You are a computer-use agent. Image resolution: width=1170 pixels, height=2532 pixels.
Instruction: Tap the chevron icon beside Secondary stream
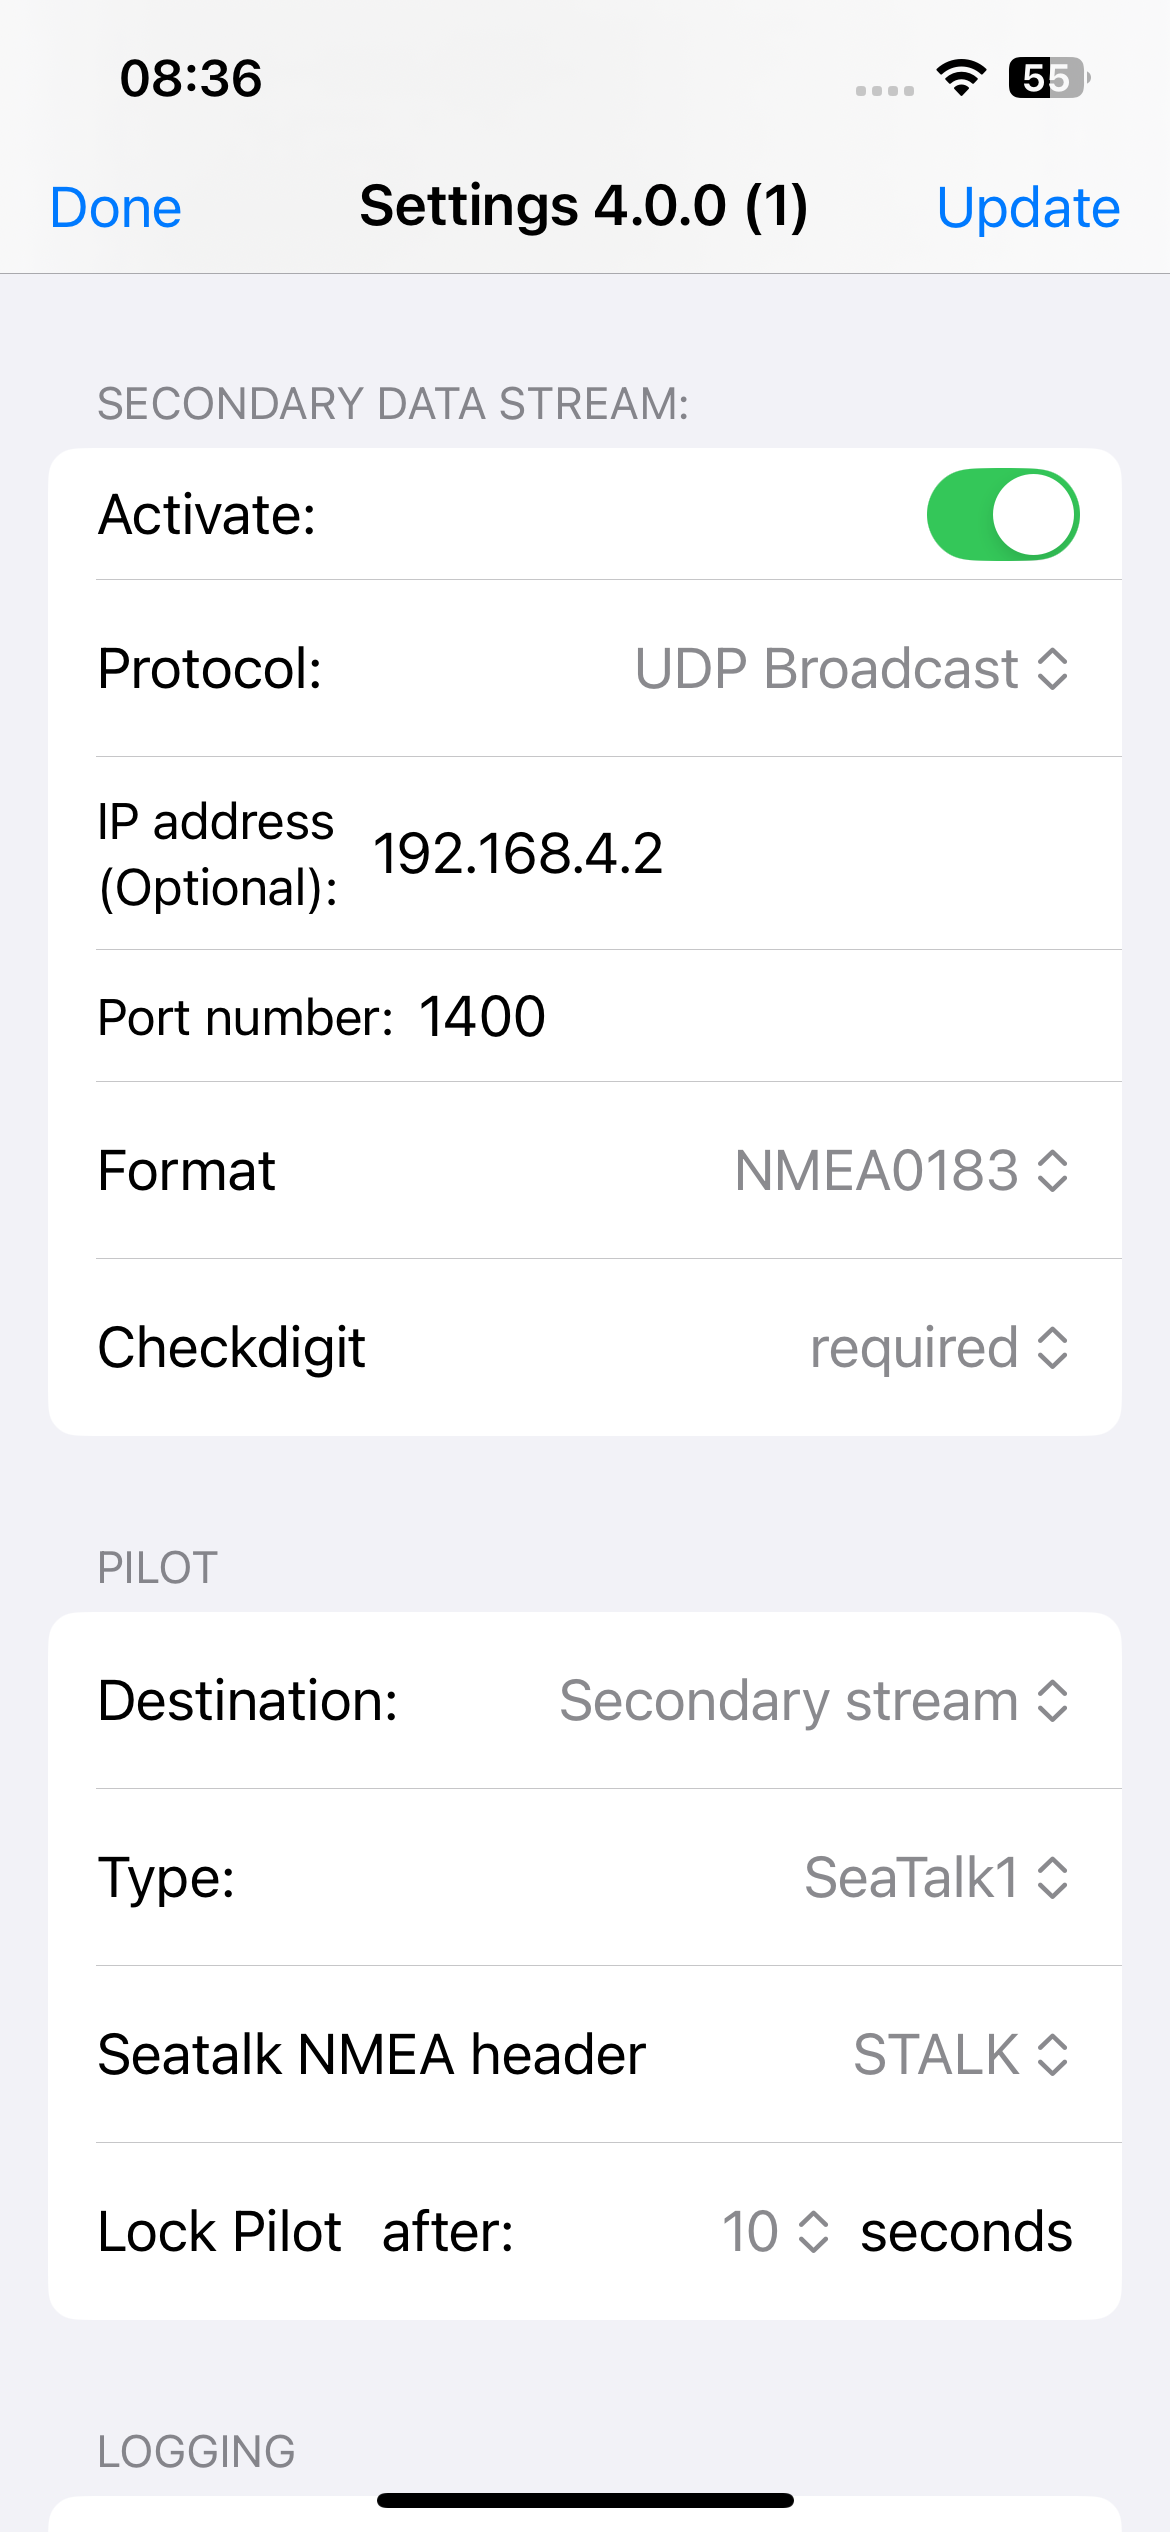pos(1053,1700)
